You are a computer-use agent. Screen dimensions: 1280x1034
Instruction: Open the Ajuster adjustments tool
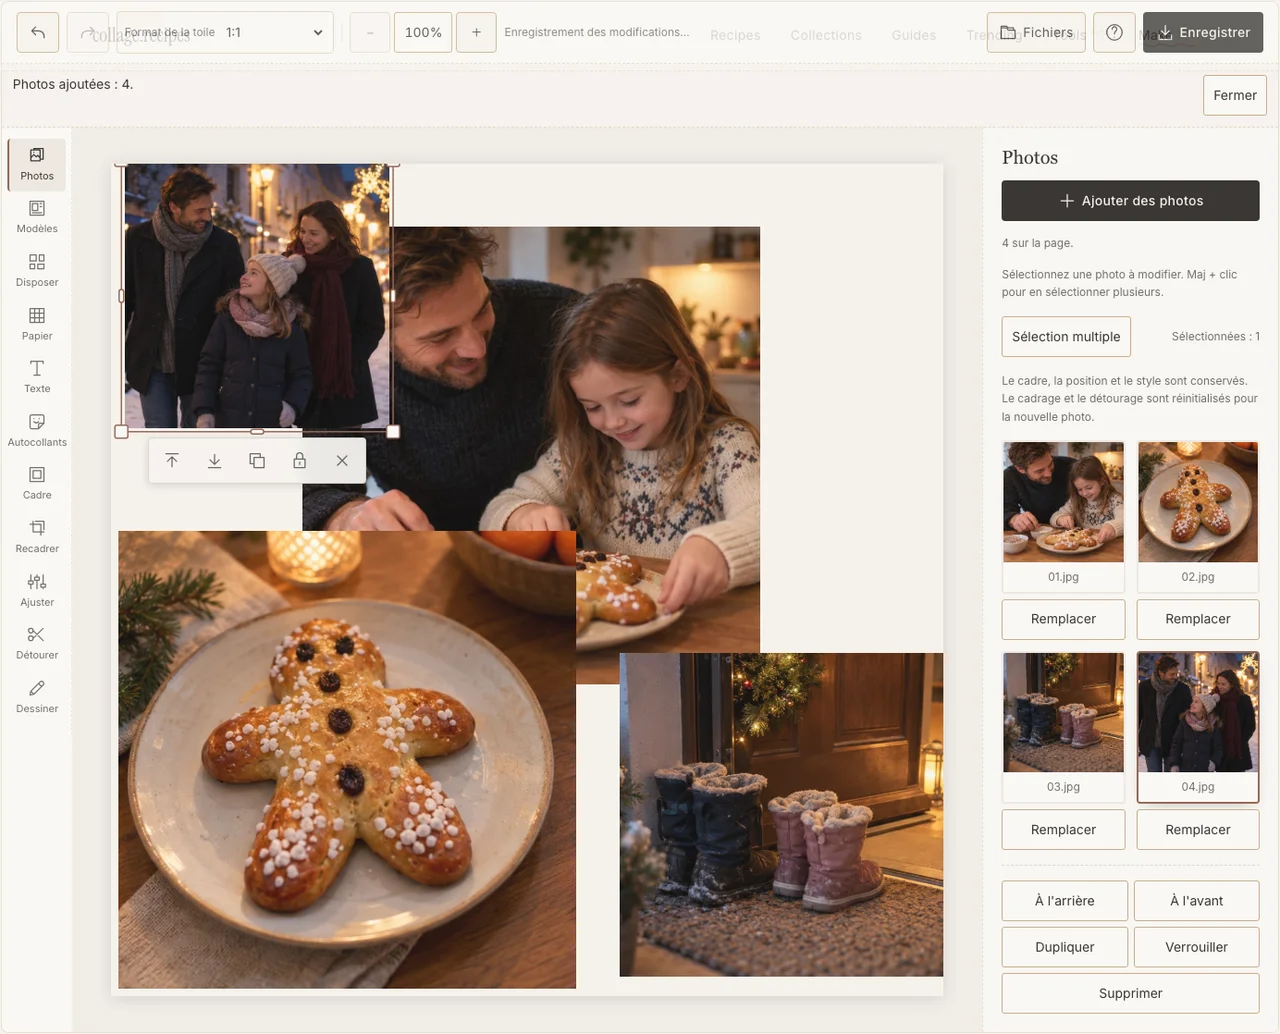point(37,591)
